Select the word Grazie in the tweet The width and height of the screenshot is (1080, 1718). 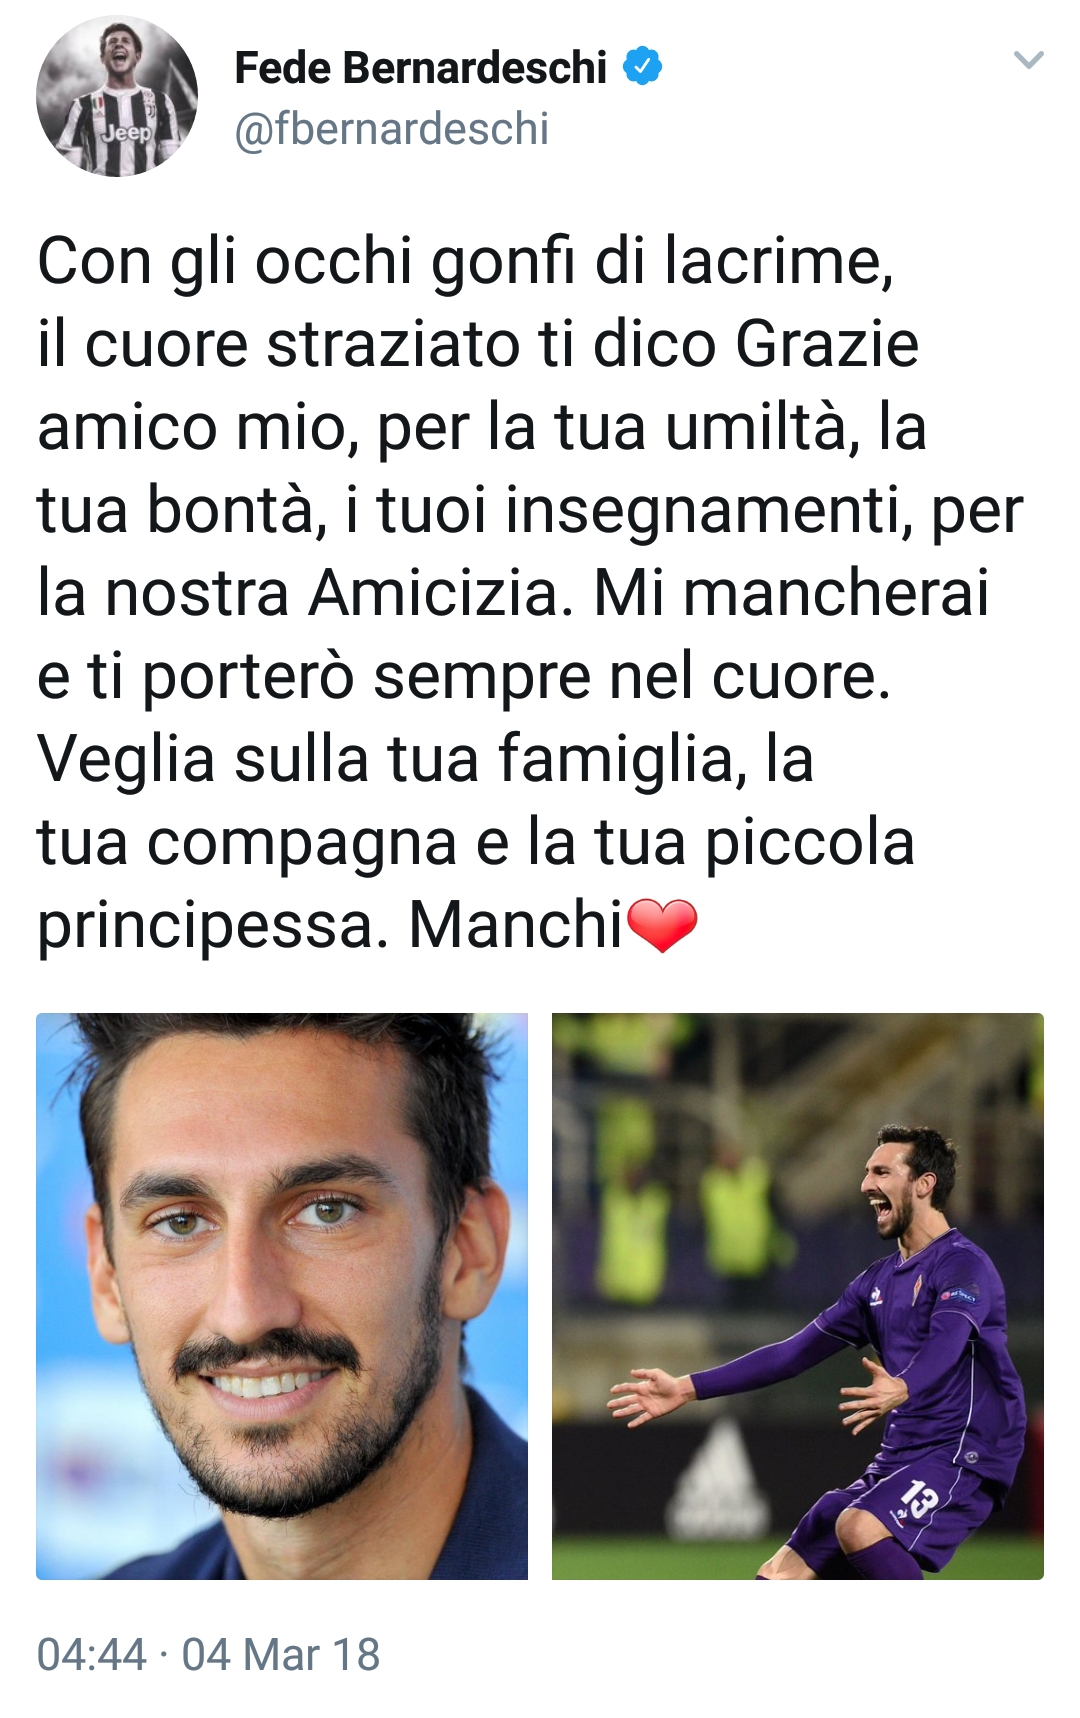(827, 344)
